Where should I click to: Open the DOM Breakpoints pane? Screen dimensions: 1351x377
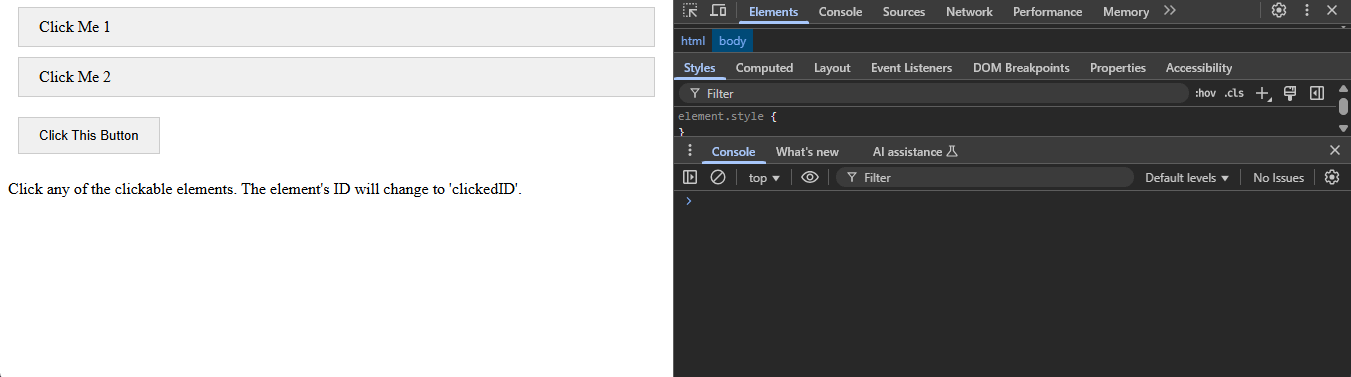(1021, 68)
